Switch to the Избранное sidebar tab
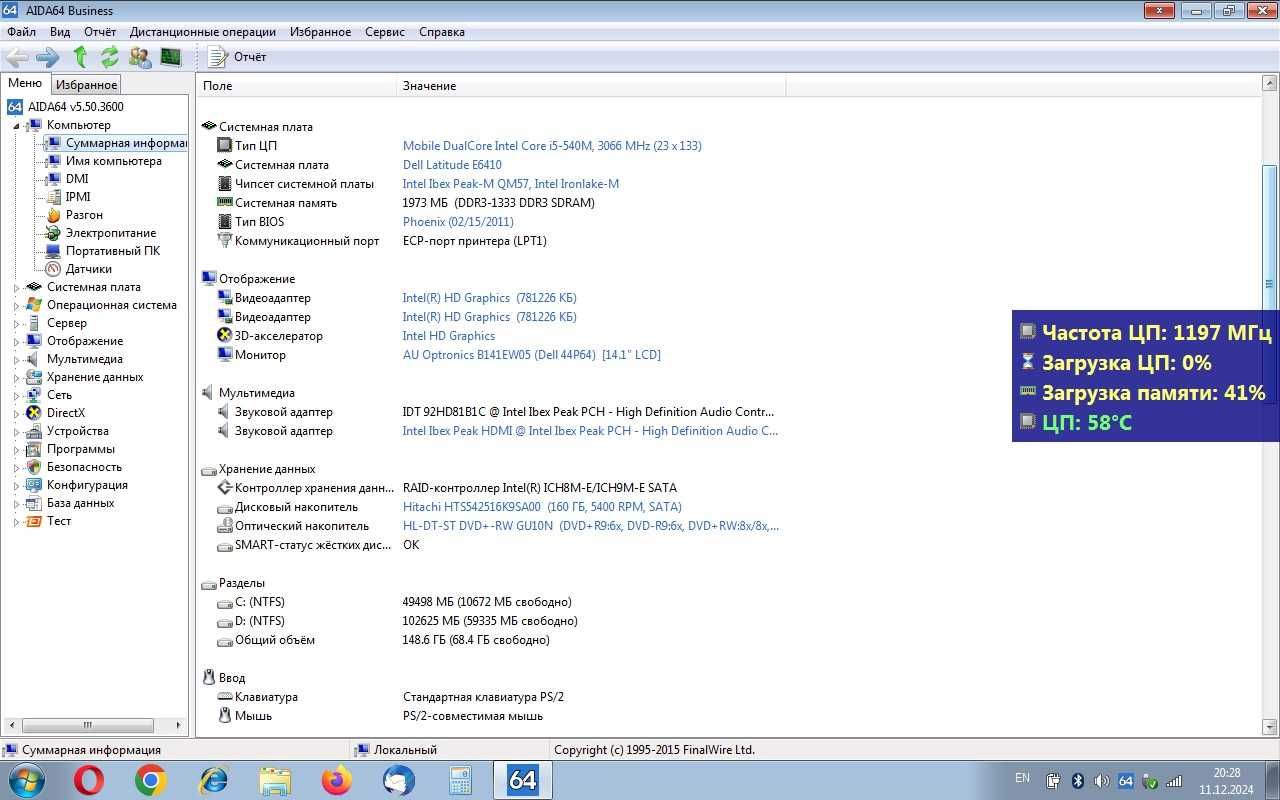The height and width of the screenshot is (800, 1280). coord(87,85)
